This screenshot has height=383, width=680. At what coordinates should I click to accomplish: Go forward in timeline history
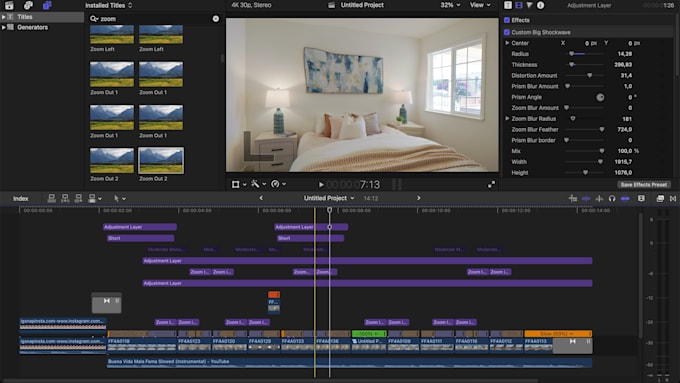pyautogui.click(x=418, y=198)
